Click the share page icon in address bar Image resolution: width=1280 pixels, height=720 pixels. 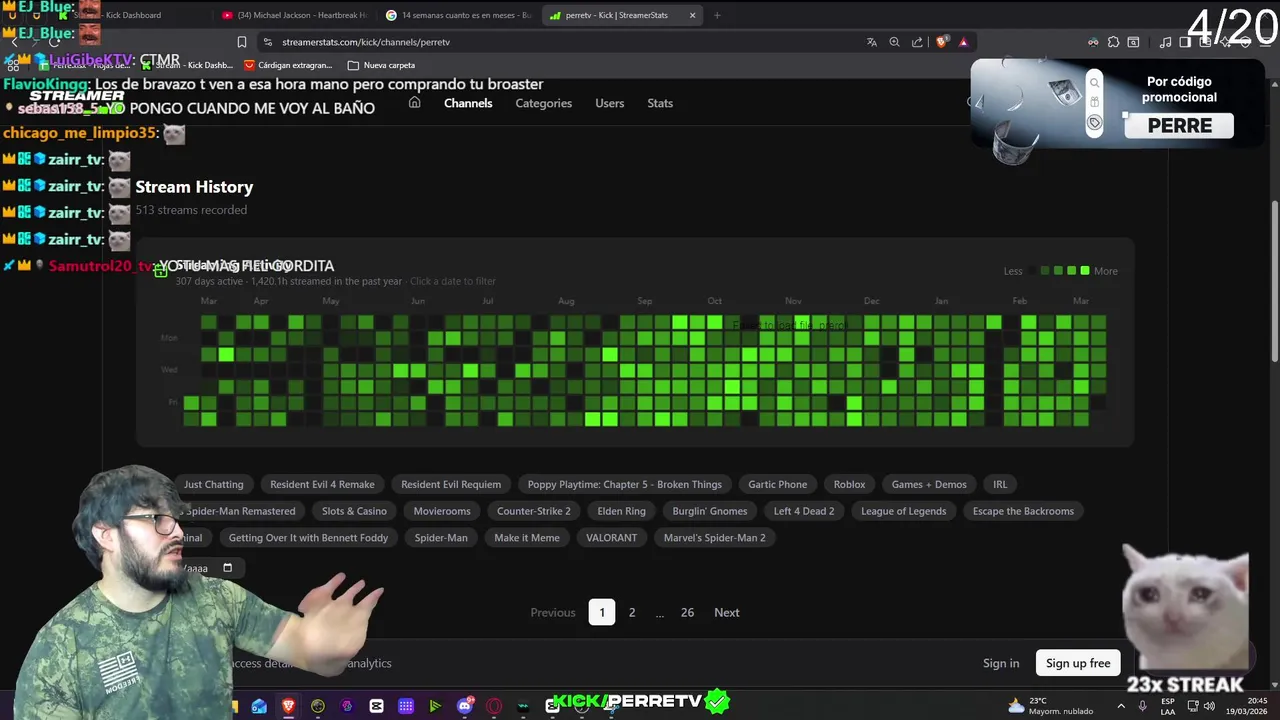click(917, 42)
